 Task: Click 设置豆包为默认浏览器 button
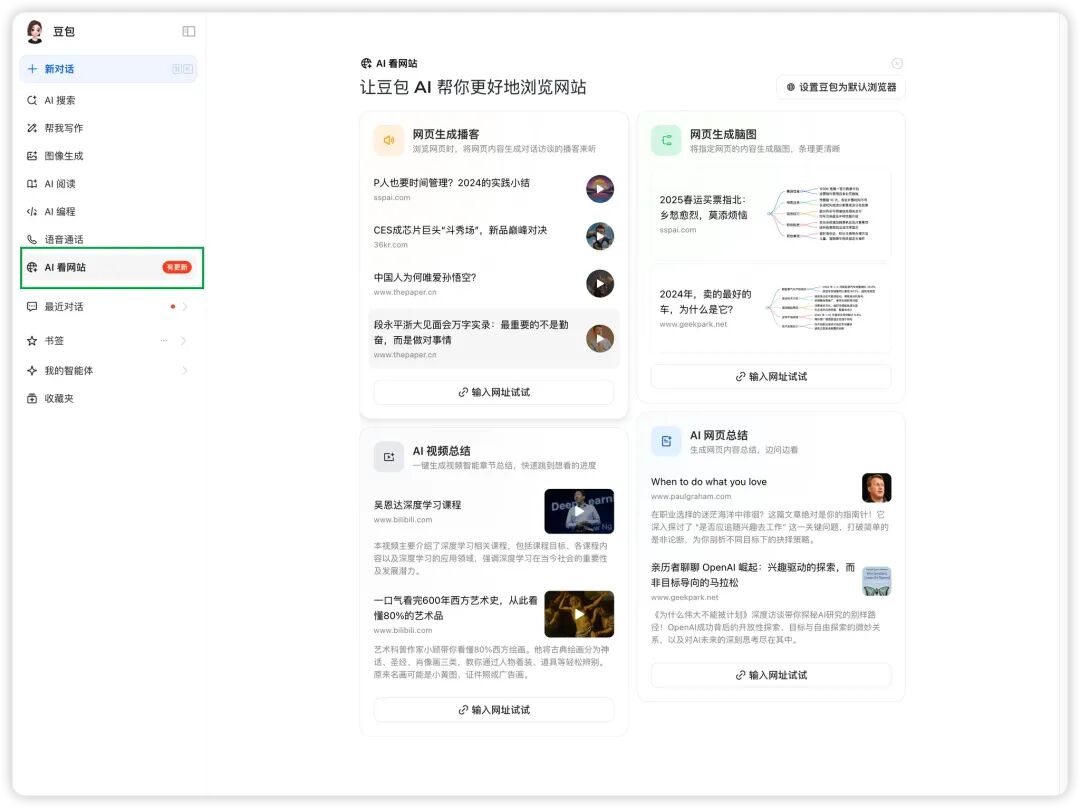tap(841, 87)
